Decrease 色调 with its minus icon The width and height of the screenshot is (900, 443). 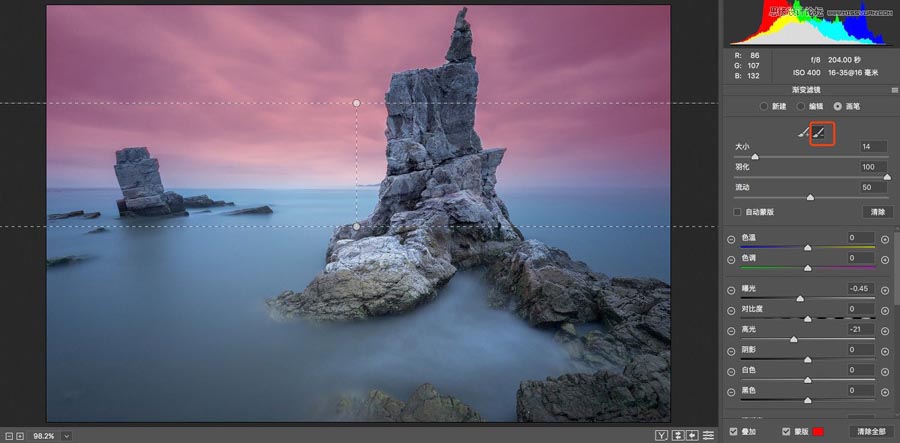click(731, 260)
